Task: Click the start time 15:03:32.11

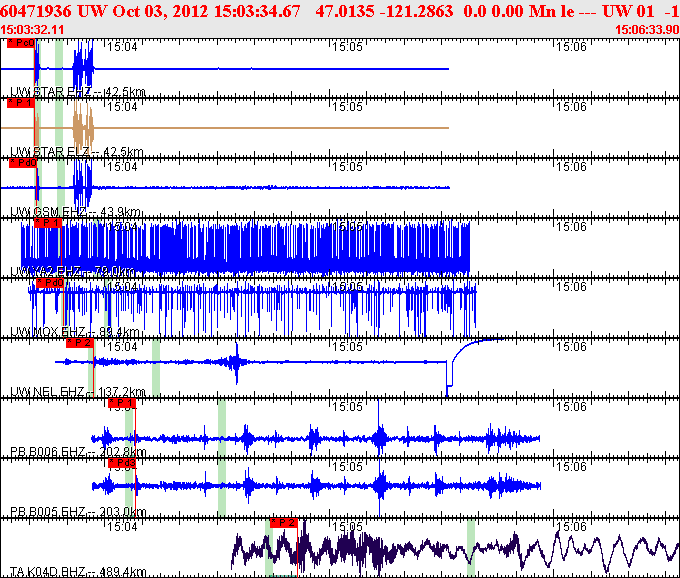Action: pyautogui.click(x=32, y=29)
